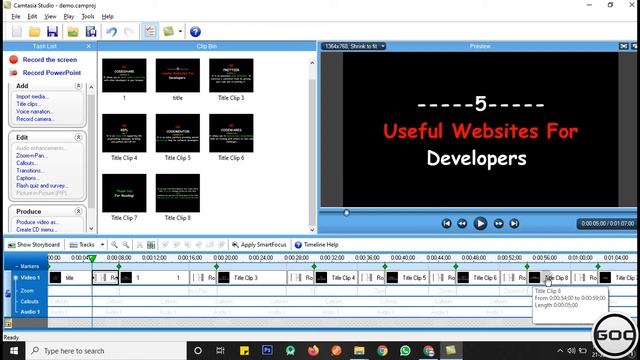Click the red Record the screen icon
The width and height of the screenshot is (640, 360).
pos(13,60)
